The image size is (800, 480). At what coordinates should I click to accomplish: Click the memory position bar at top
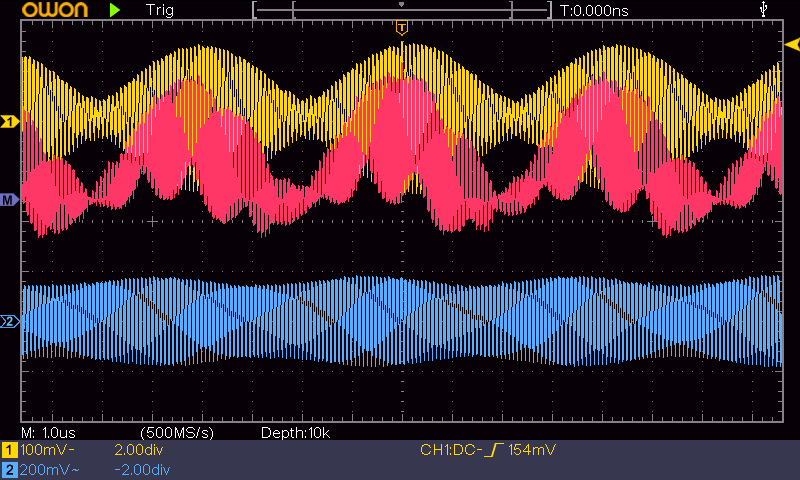point(401,11)
